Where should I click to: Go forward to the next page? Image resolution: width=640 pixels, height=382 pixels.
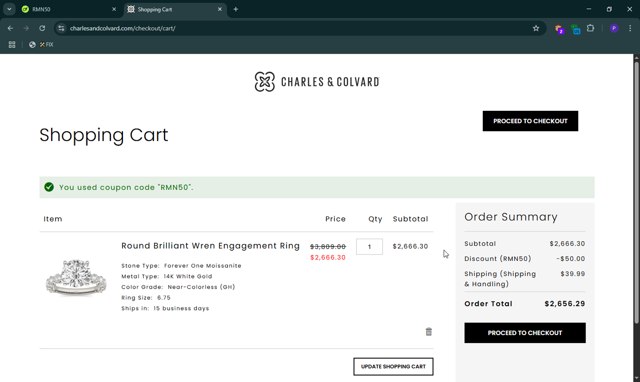click(26, 28)
